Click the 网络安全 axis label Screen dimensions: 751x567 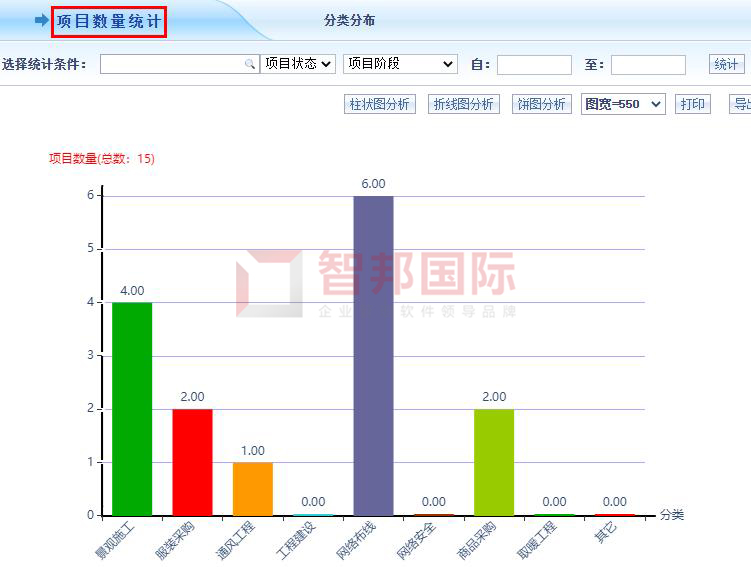(x=416, y=541)
